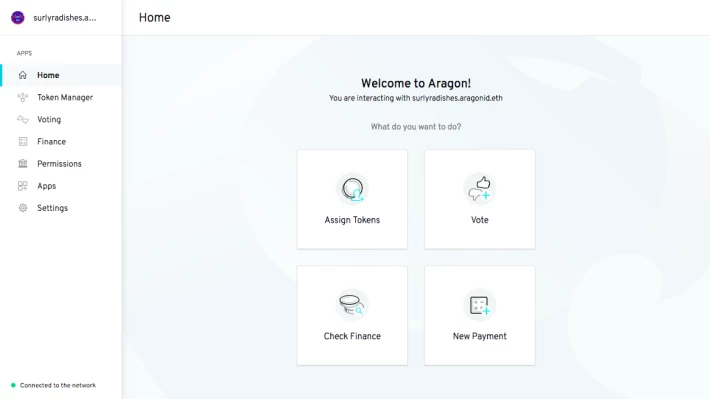This screenshot has height=399, width=710.
Task: Click the Voting sidebar icon
Action: pos(23,120)
